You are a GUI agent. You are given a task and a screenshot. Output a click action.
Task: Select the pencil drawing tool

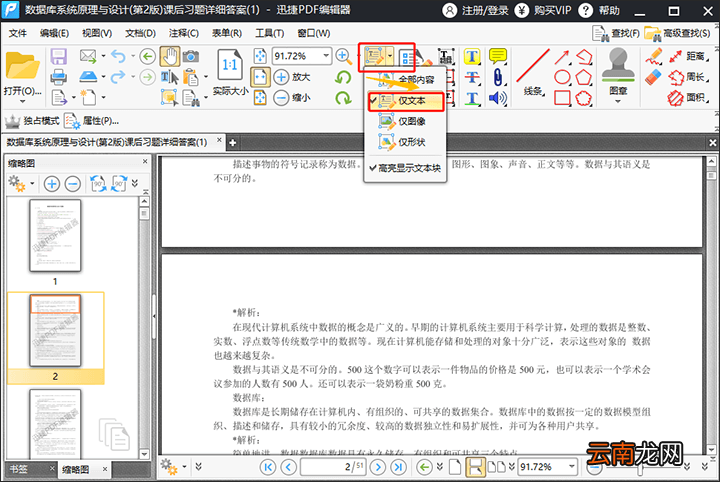click(x=653, y=56)
